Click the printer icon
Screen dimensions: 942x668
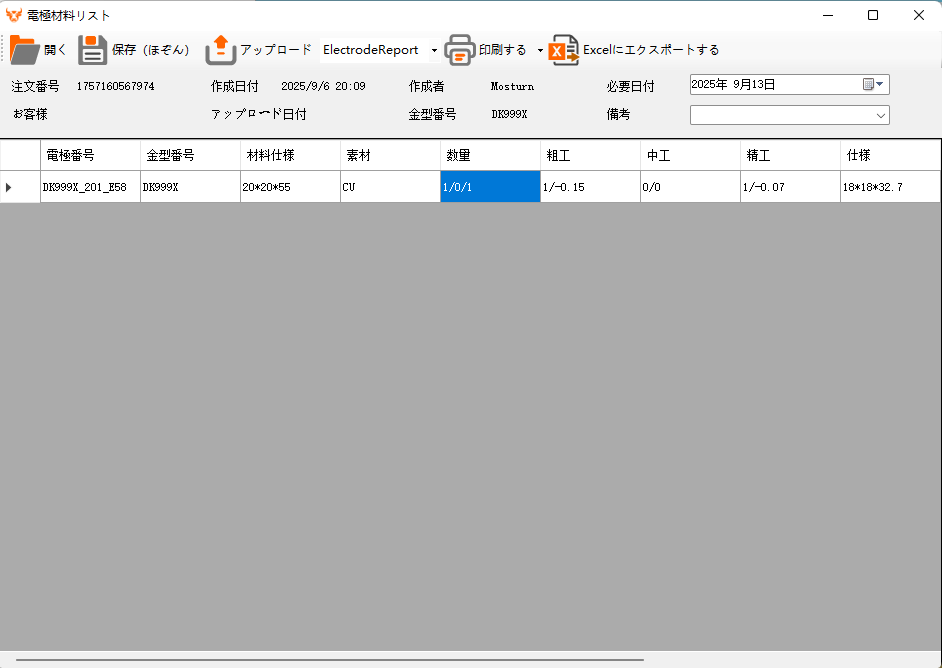460,50
